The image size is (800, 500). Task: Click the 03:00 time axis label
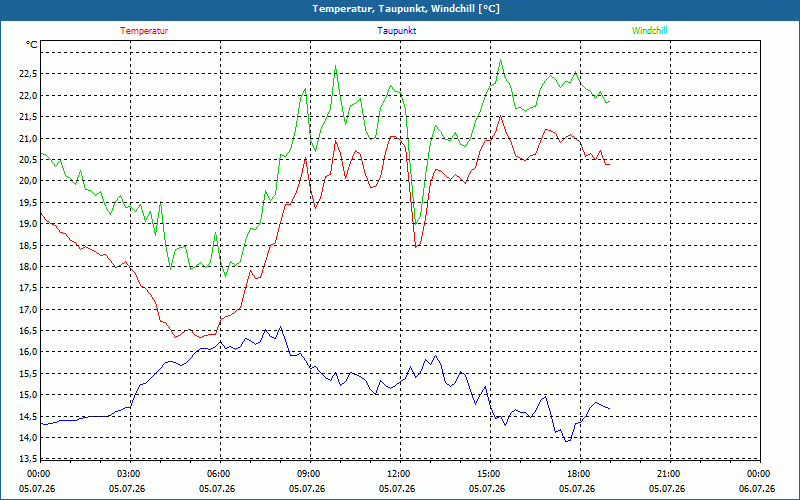pos(130,474)
